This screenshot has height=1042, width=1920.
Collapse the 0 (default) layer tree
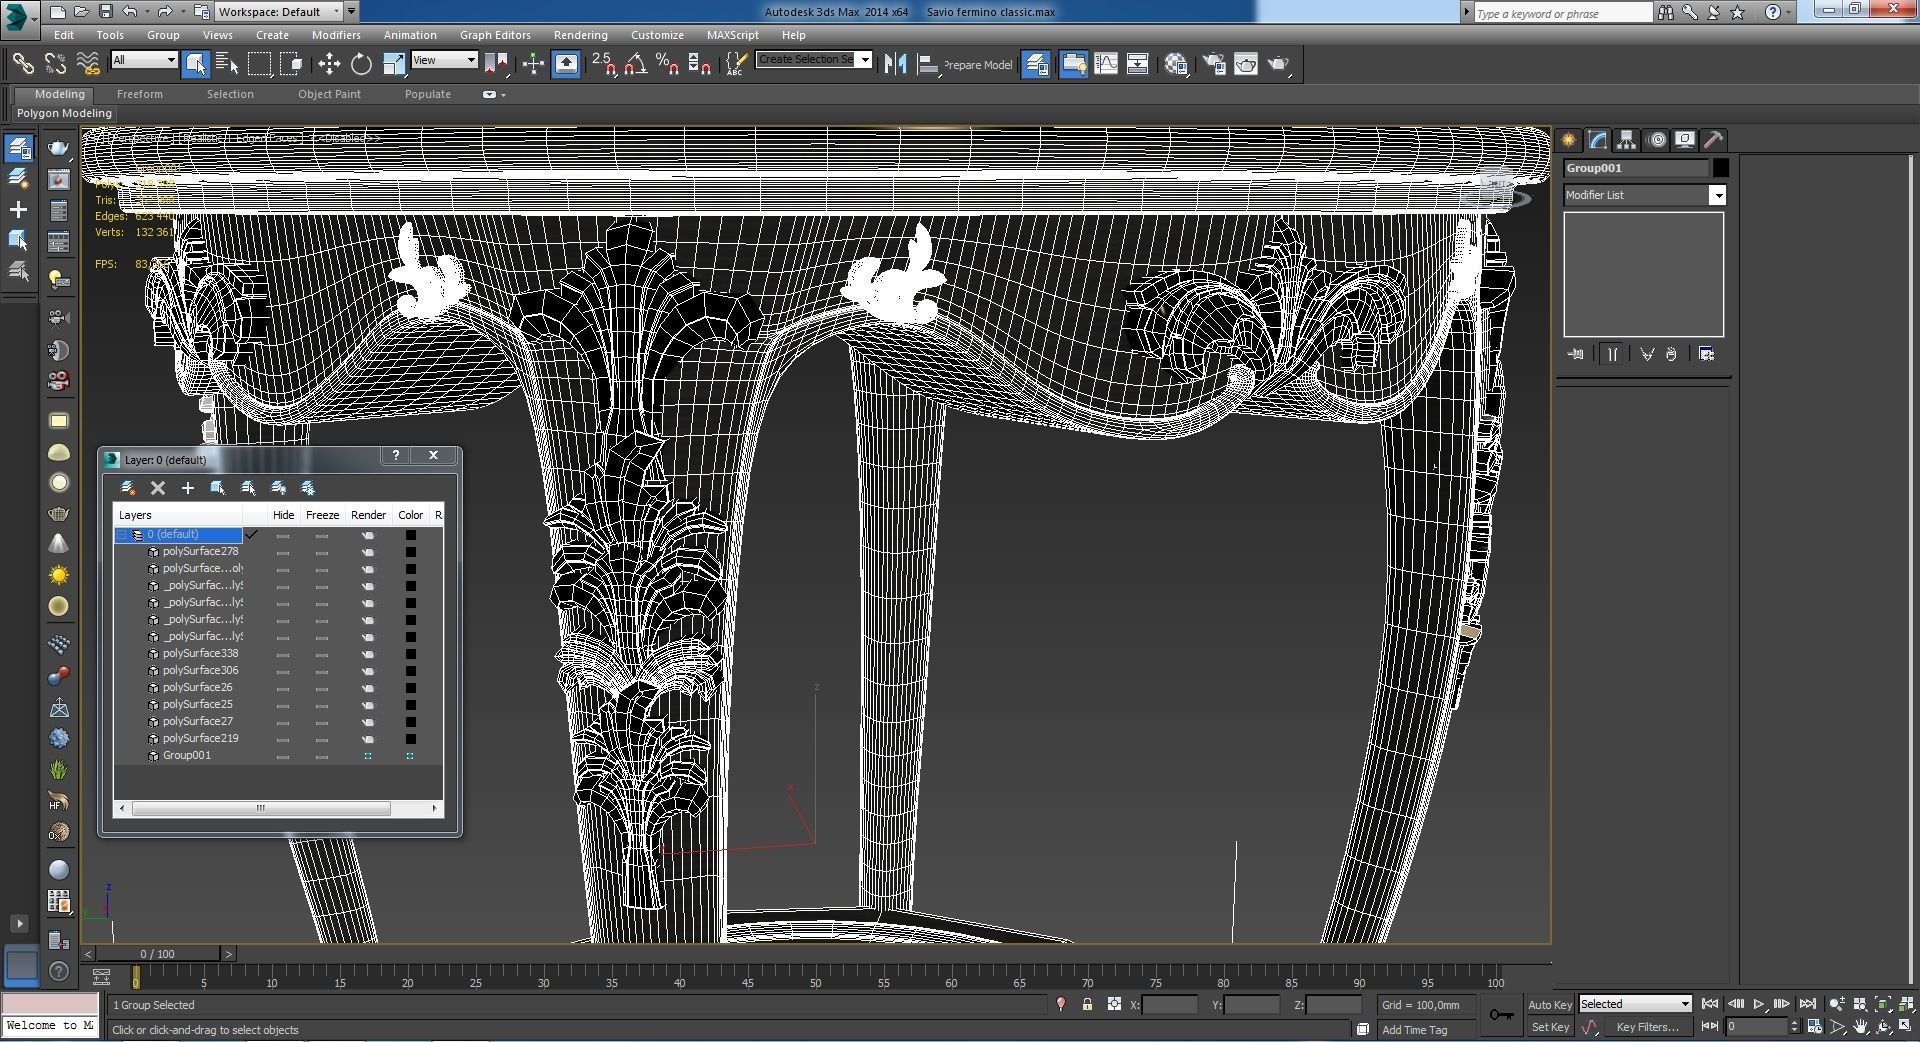[x=122, y=535]
